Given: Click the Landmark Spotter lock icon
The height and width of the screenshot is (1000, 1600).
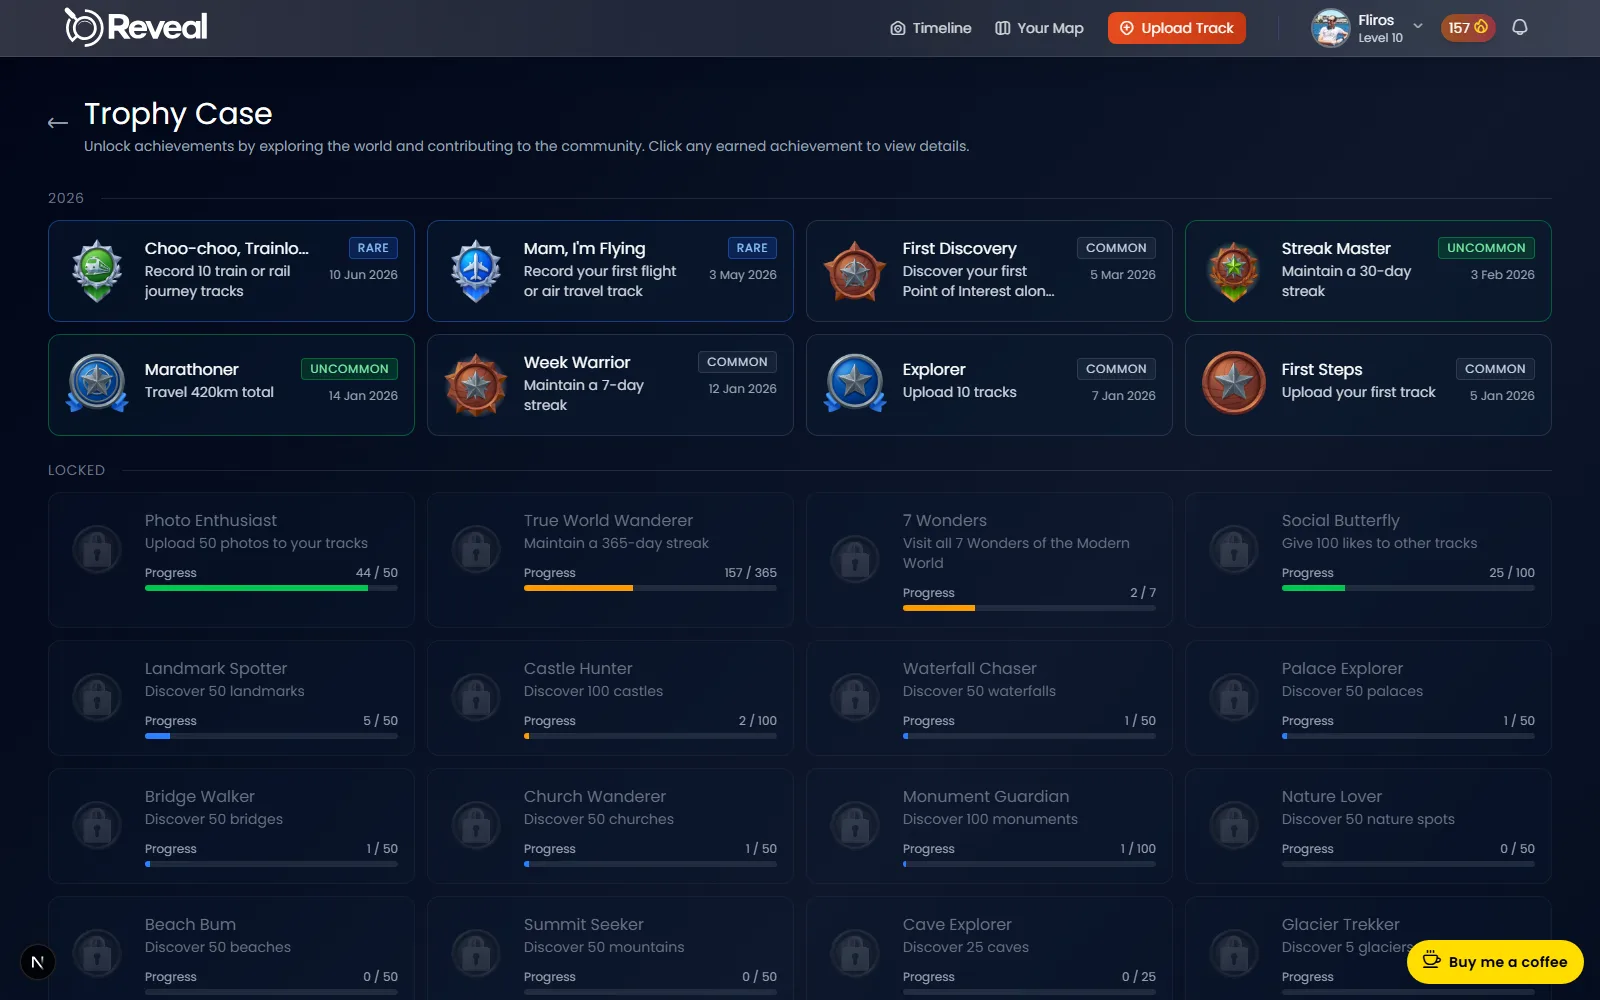Looking at the screenshot, I should [x=97, y=697].
